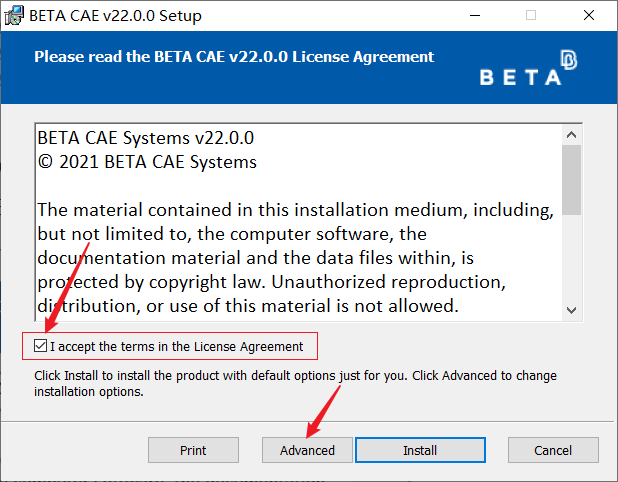618x482 pixels.
Task: Click the installer icon in the title bar
Action: [16, 16]
